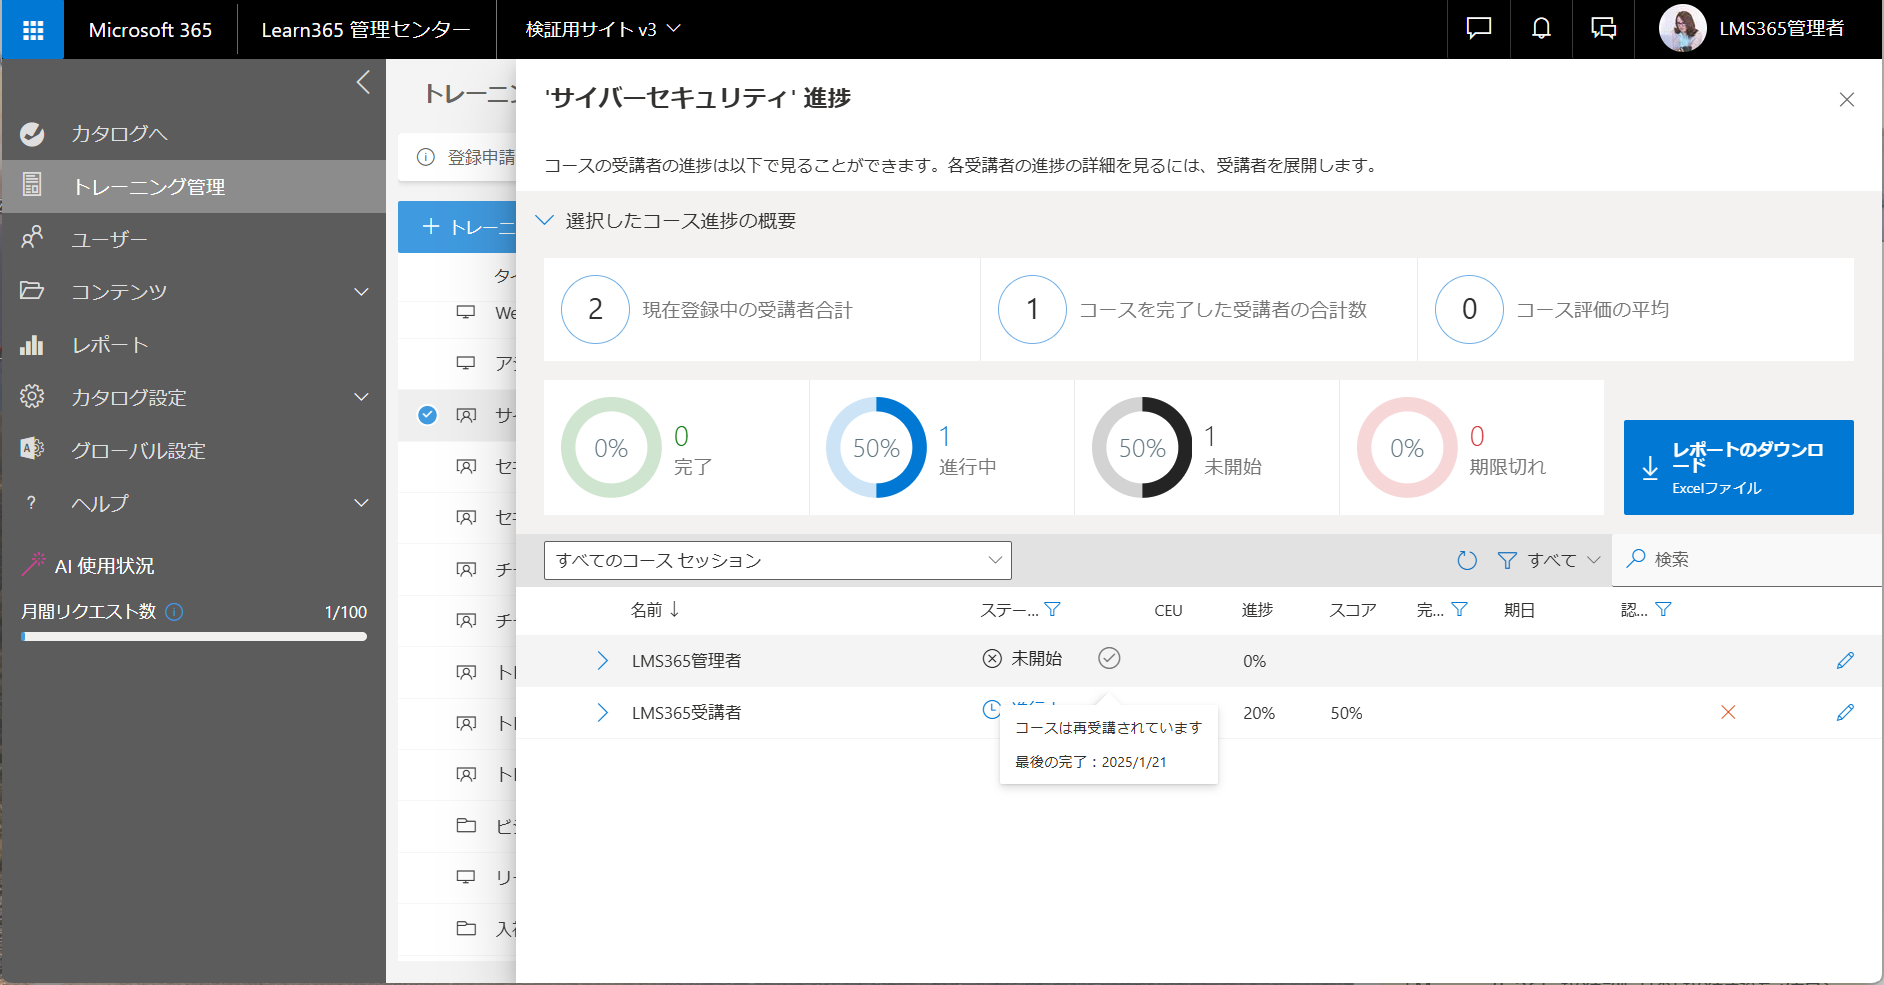Open the すべてのコース セッション dropdown
The width and height of the screenshot is (1884, 985).
pyautogui.click(x=777, y=560)
